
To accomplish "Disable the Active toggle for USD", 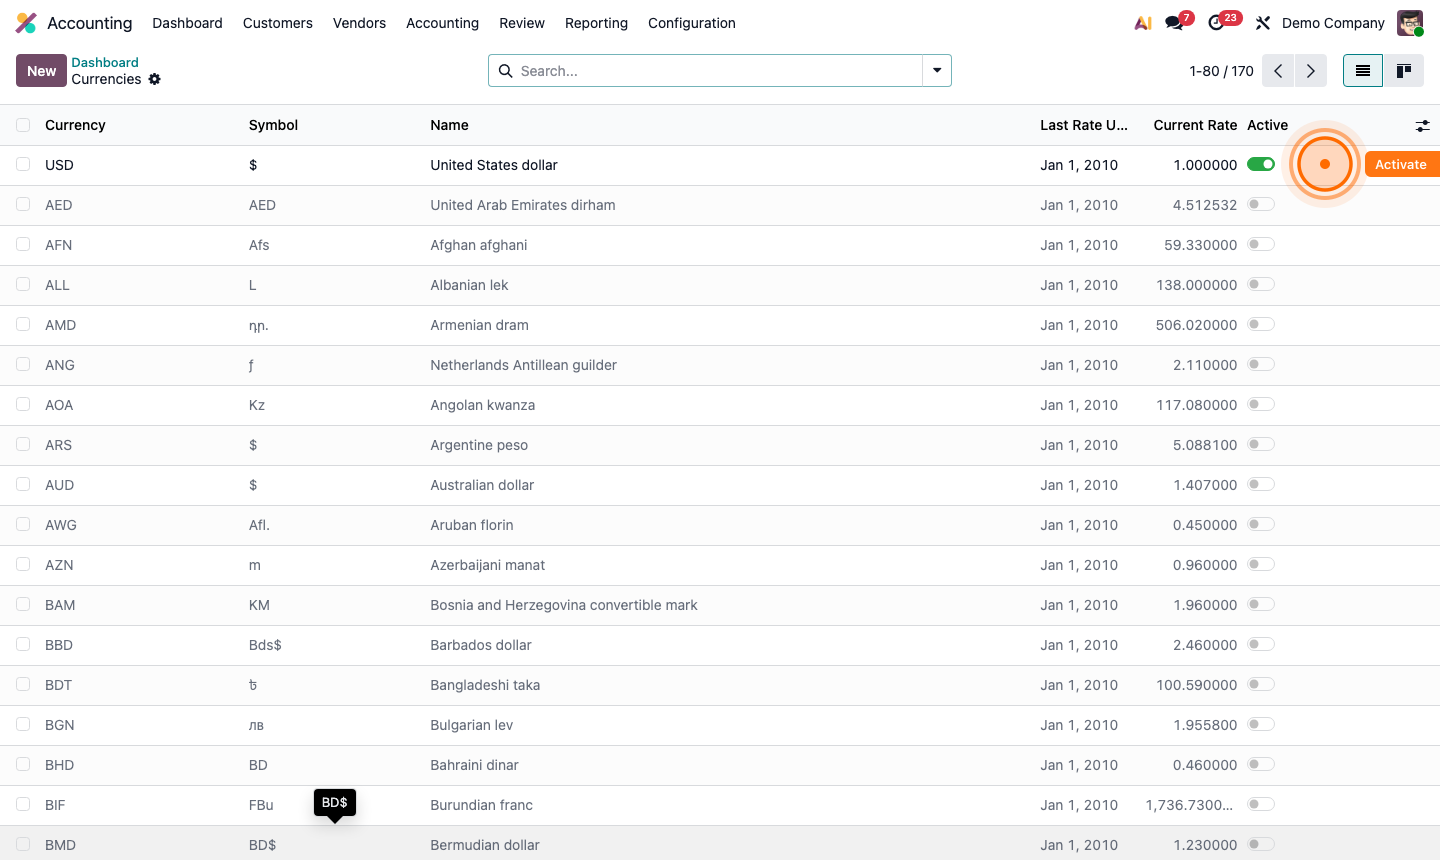I will [x=1261, y=163].
